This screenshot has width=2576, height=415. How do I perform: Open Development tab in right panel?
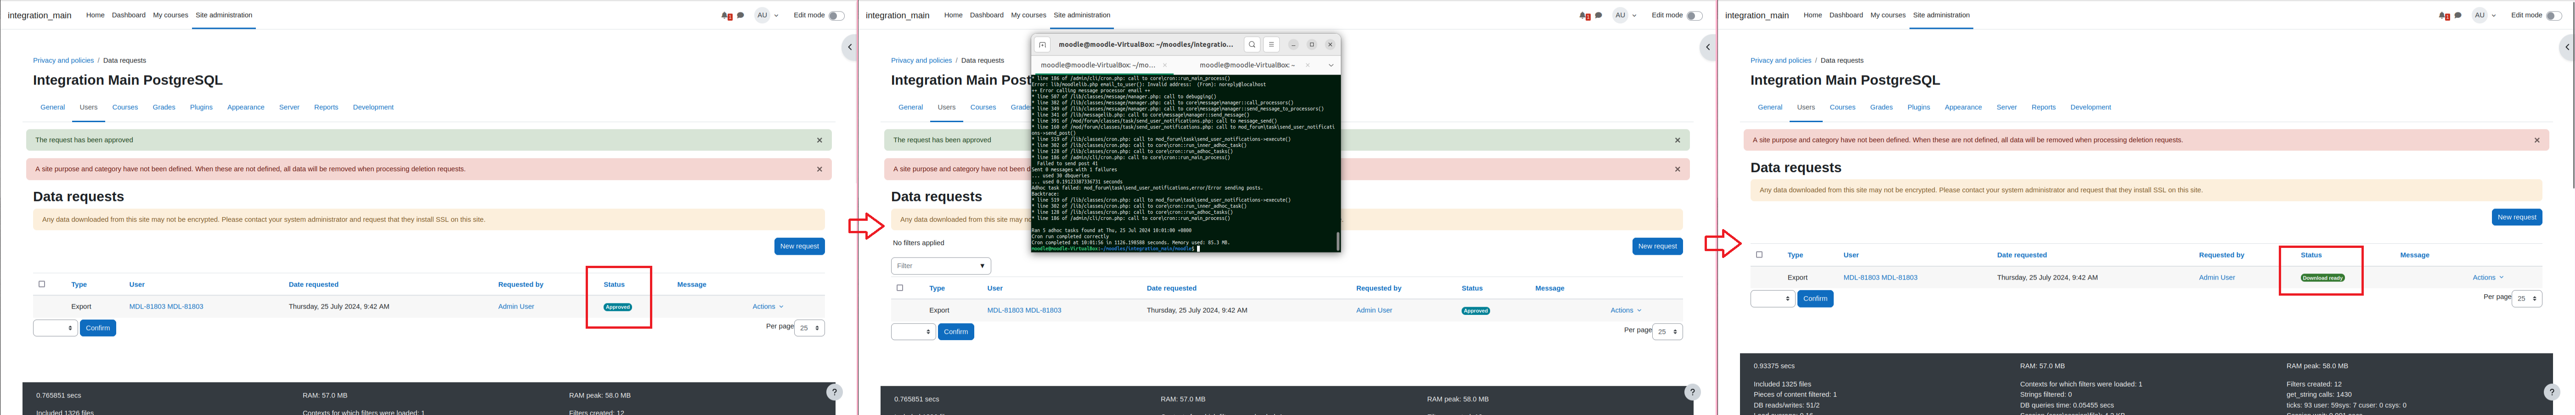[2091, 107]
